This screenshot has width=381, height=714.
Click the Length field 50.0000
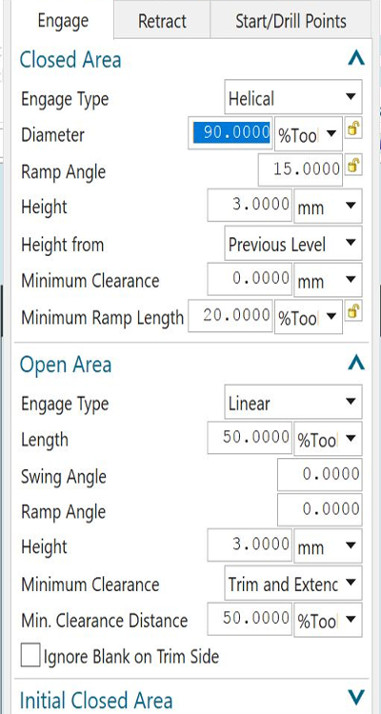pyautogui.click(x=249, y=438)
